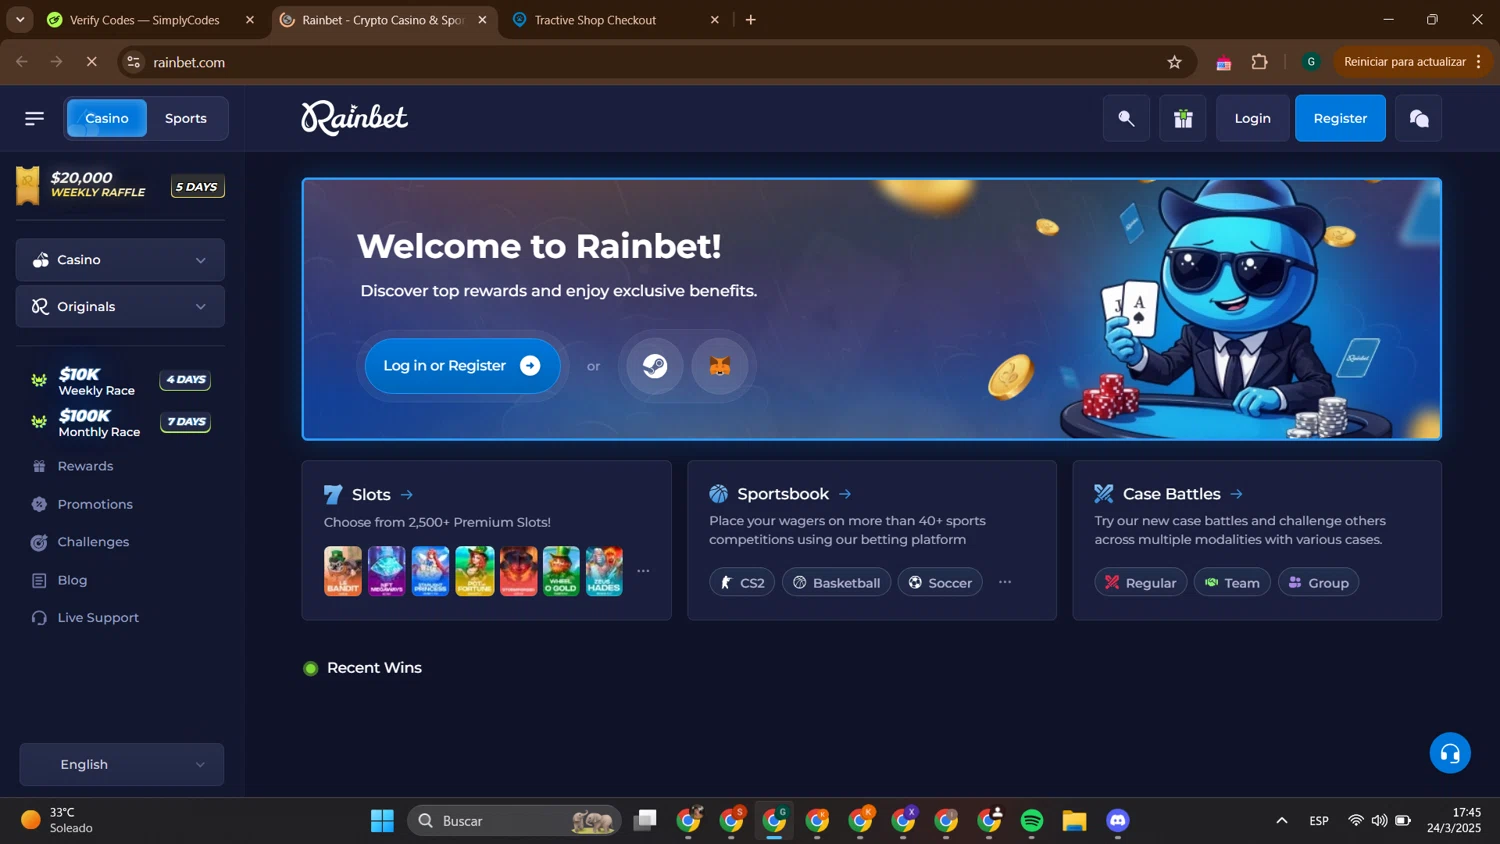Show hidden system tray icons
Screen dimensions: 1500x844
coord(1282,821)
